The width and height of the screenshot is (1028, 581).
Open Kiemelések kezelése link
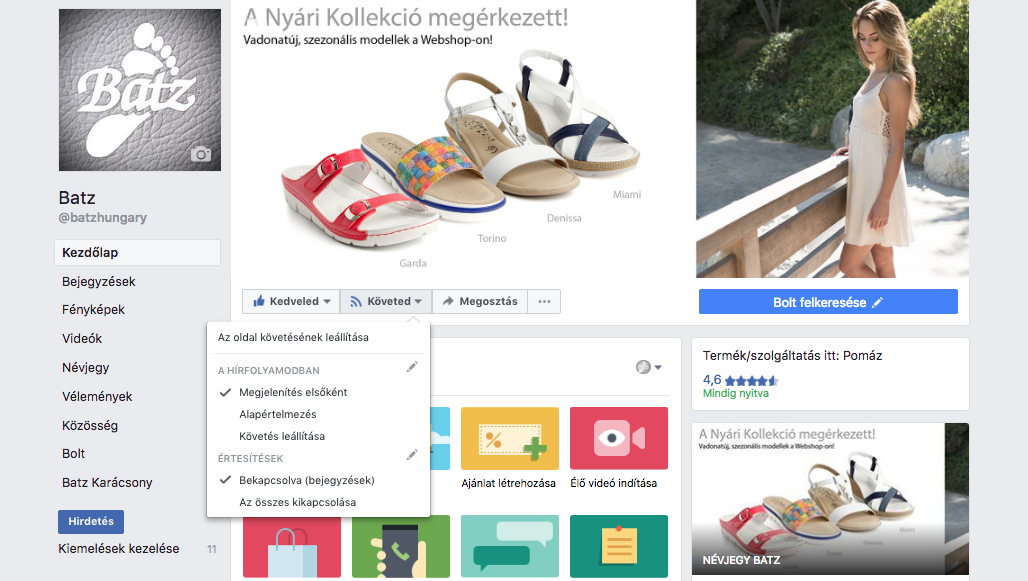click(x=119, y=549)
